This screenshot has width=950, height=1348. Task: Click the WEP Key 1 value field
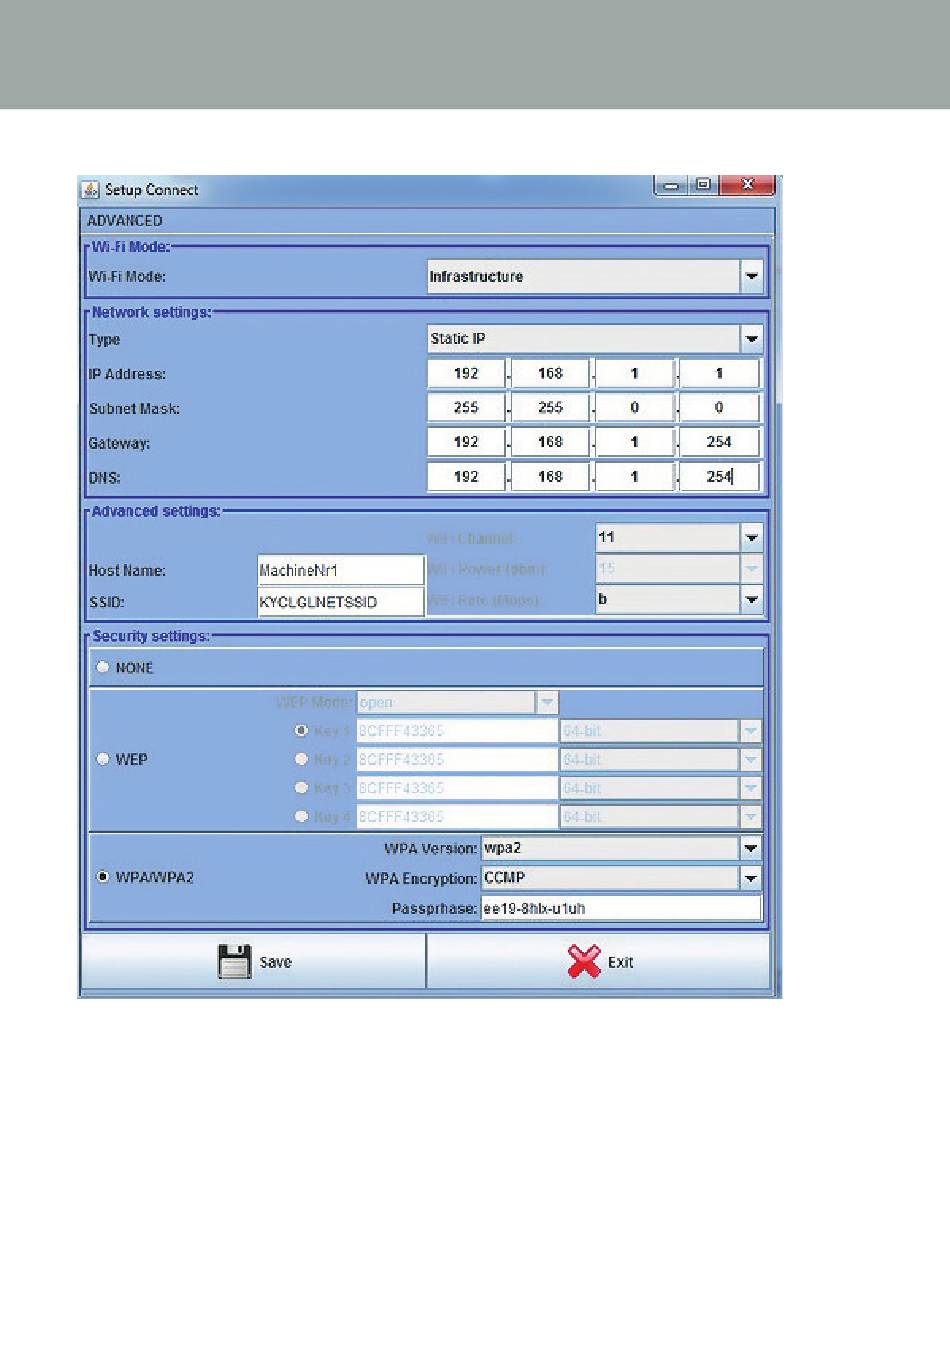coord(457,731)
